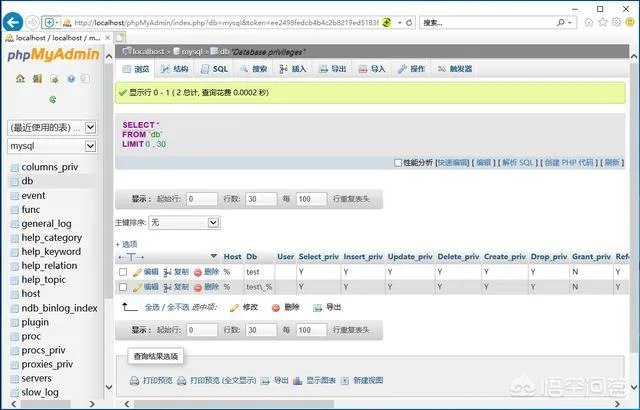Click the 解析 SQL link
This screenshot has width=640, height=410.
click(x=518, y=163)
